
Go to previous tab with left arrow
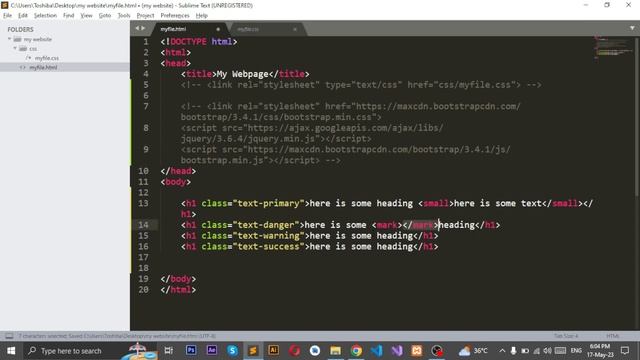pyautogui.click(x=137, y=28)
